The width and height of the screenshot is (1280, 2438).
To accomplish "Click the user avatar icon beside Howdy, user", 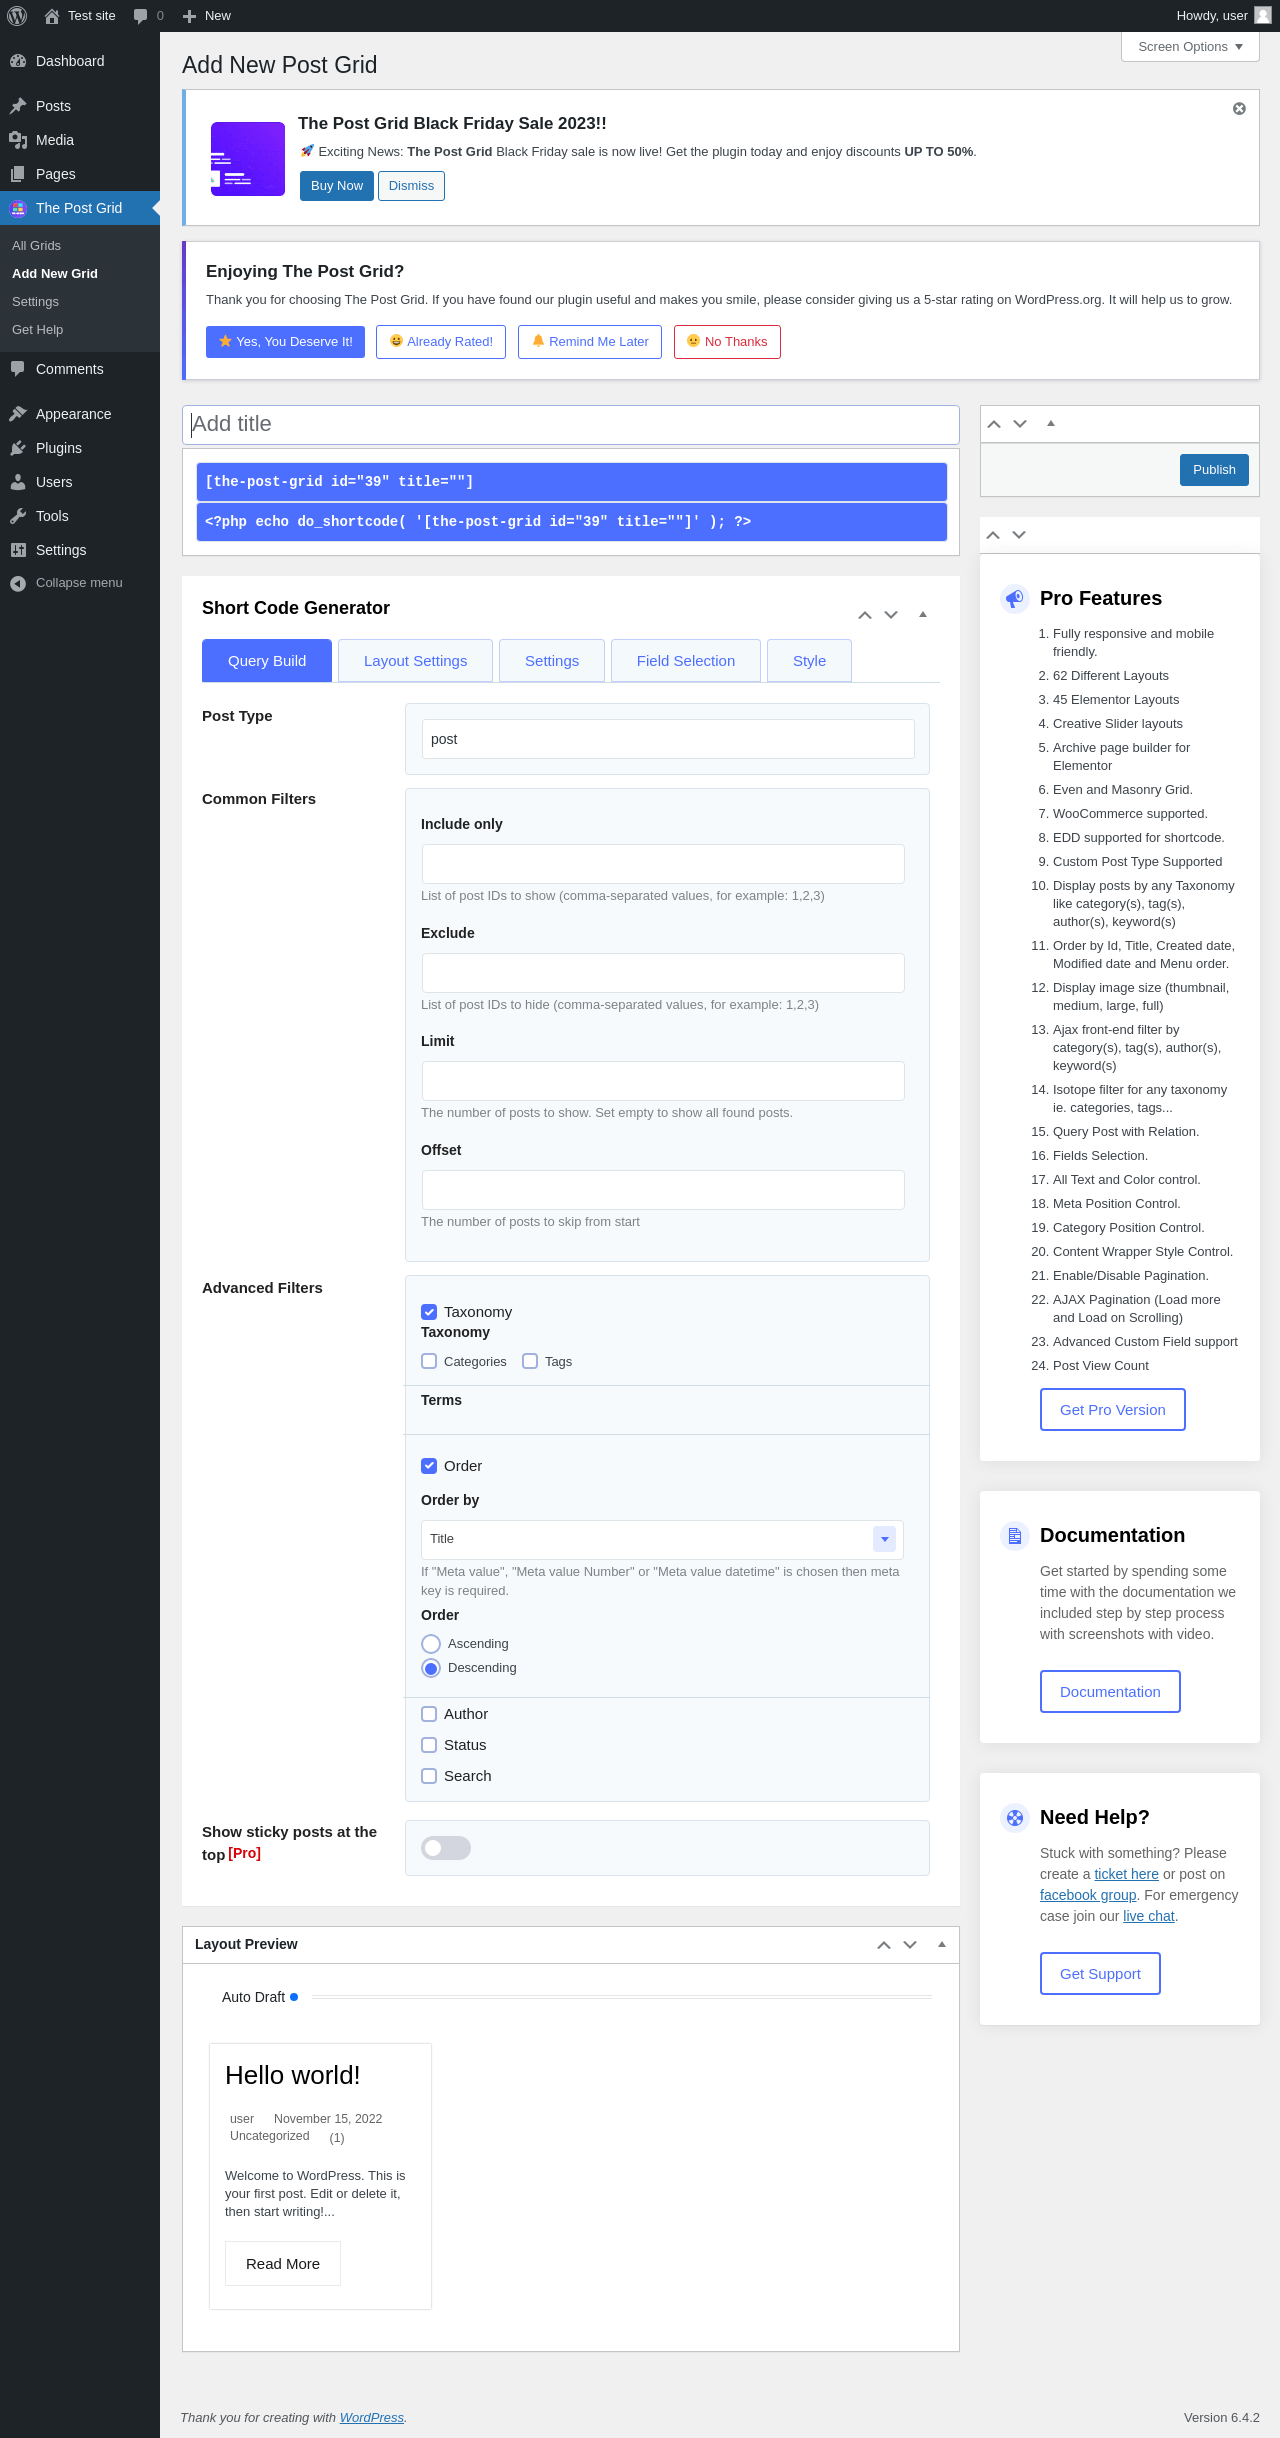I will [x=1263, y=15].
